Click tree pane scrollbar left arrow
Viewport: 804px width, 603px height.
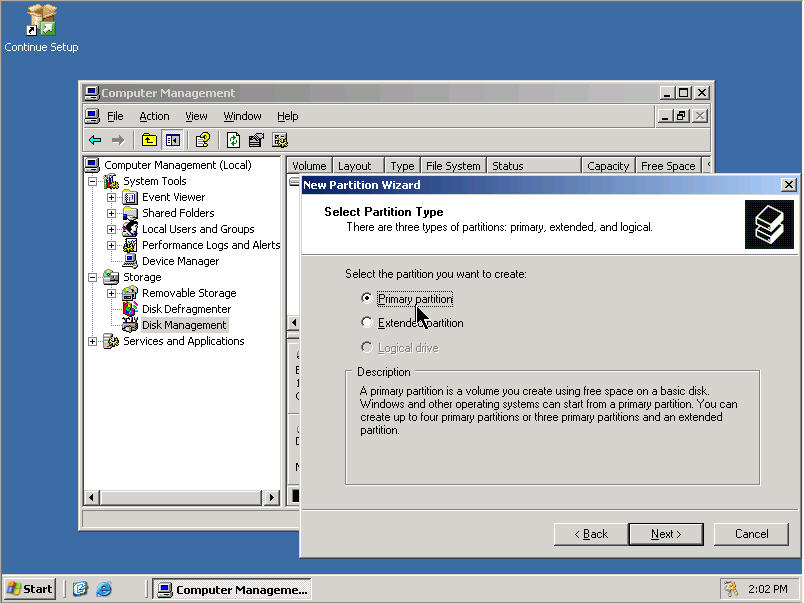click(91, 497)
